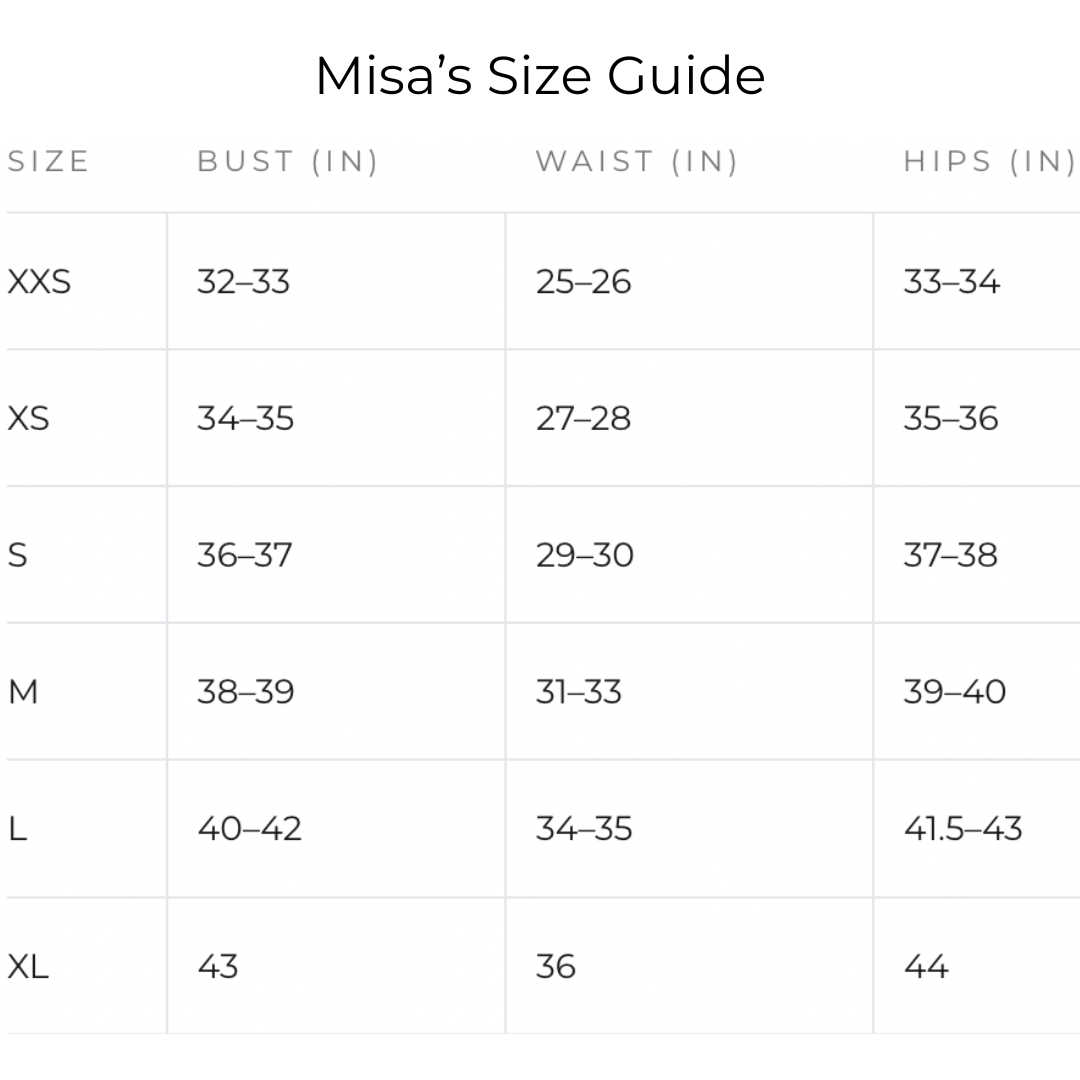Click the M size row label

point(23,692)
